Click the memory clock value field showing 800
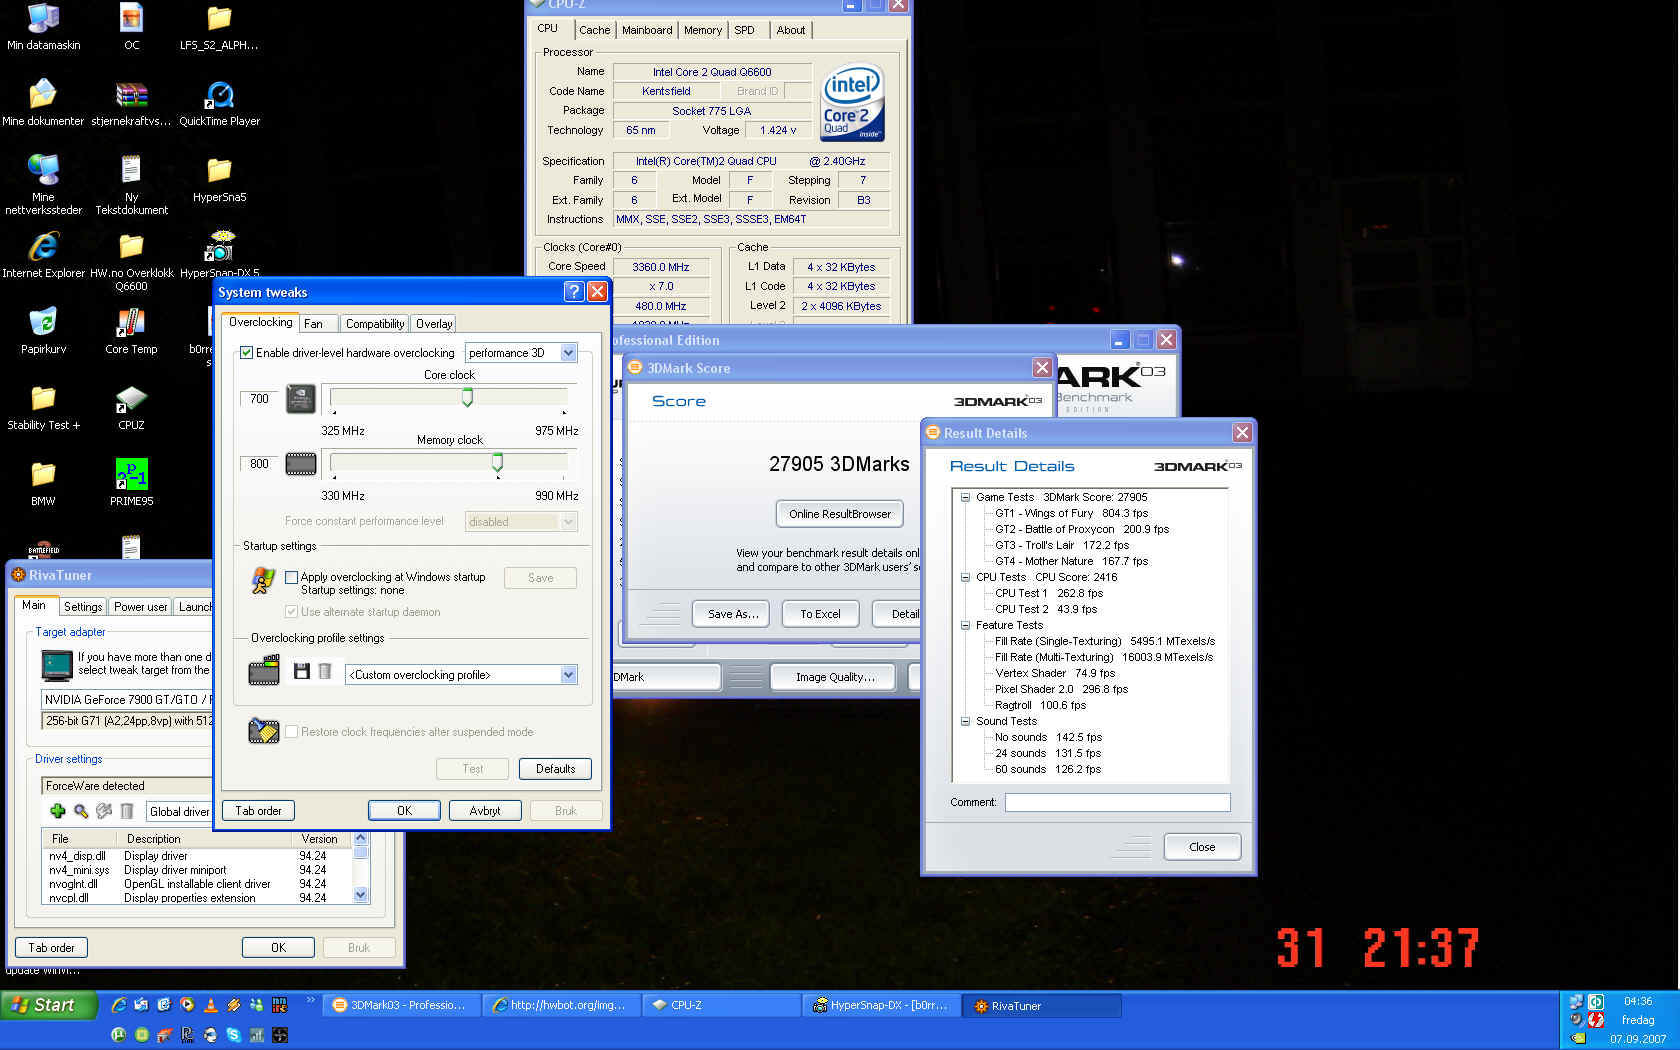The height and width of the screenshot is (1050, 1680). click(259, 464)
